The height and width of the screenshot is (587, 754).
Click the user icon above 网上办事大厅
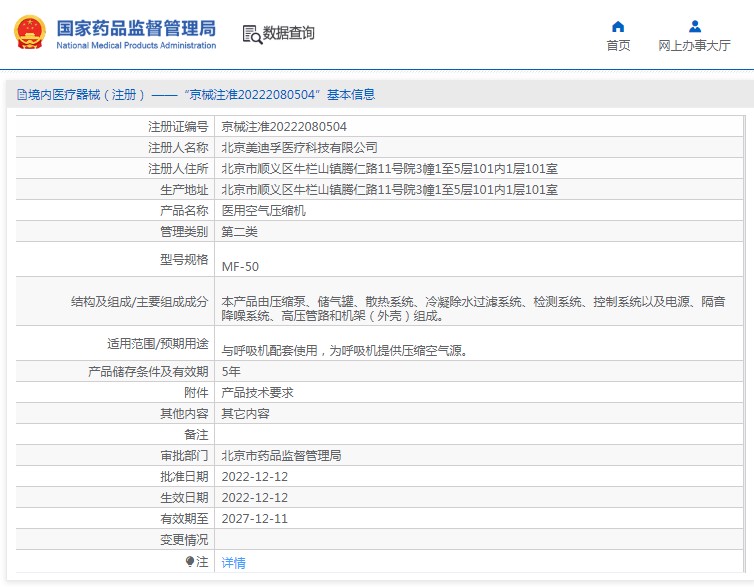(694, 26)
